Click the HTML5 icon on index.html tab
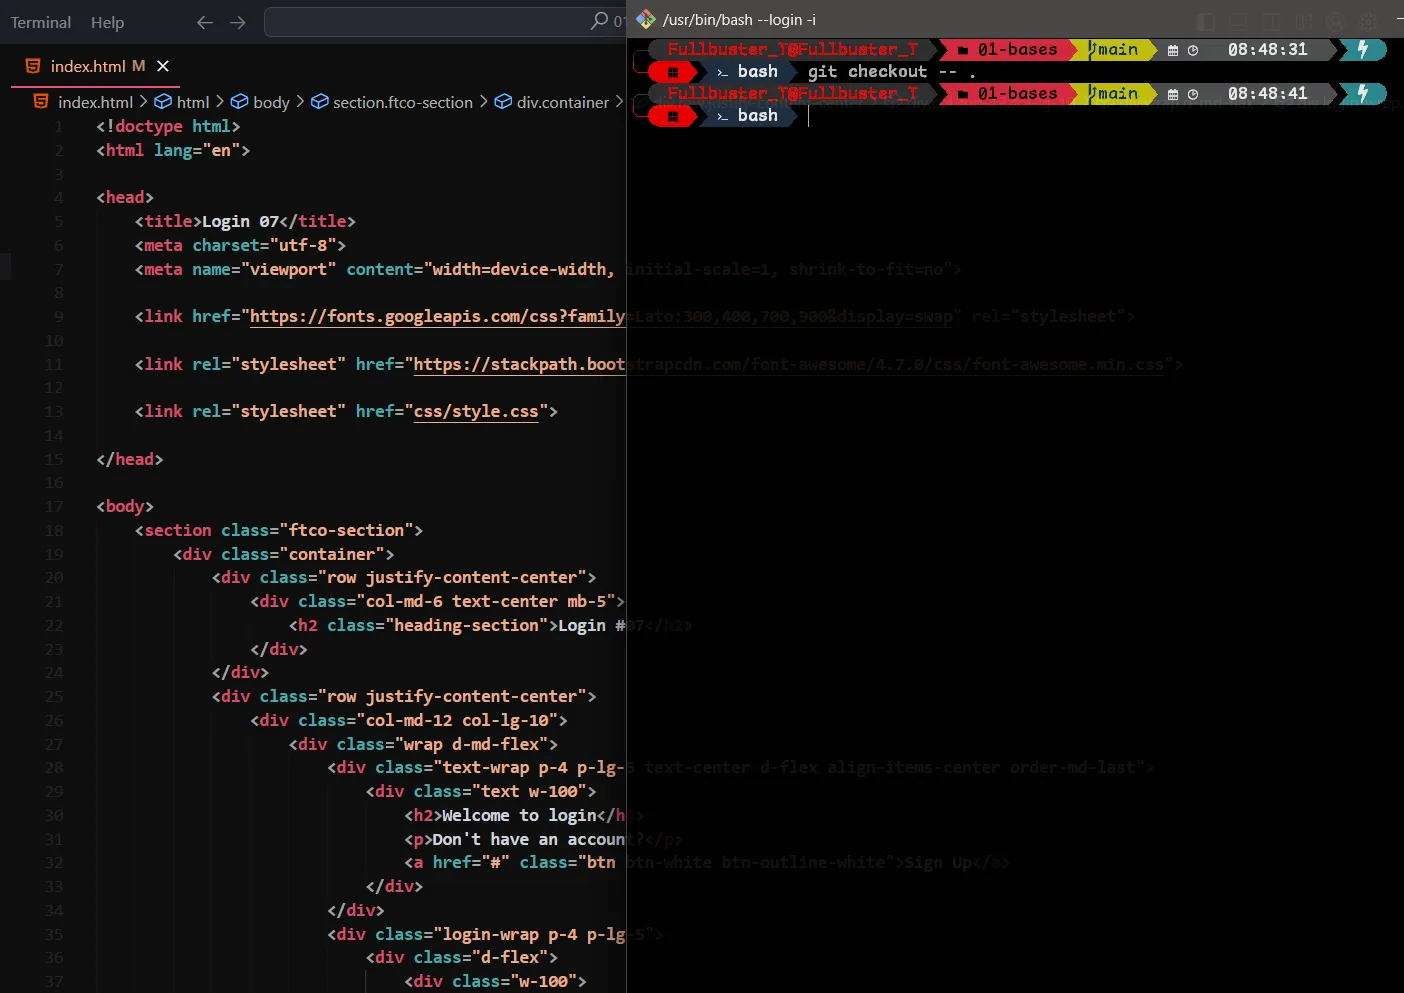Viewport: 1404px width, 993px height. pyautogui.click(x=33, y=66)
